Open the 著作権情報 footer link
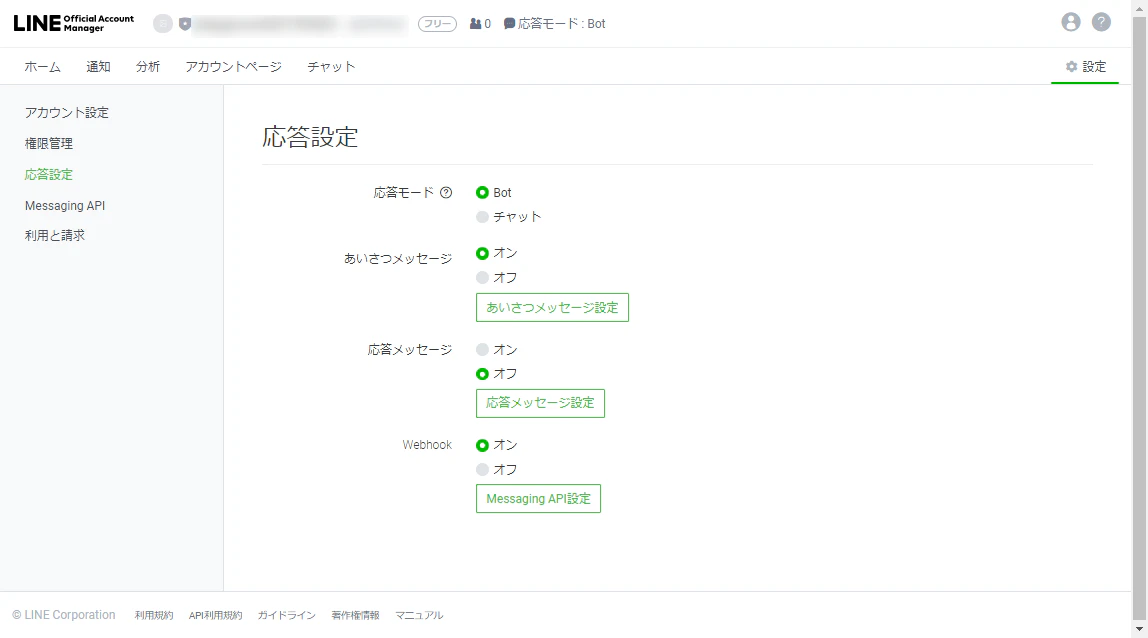 [x=355, y=615]
